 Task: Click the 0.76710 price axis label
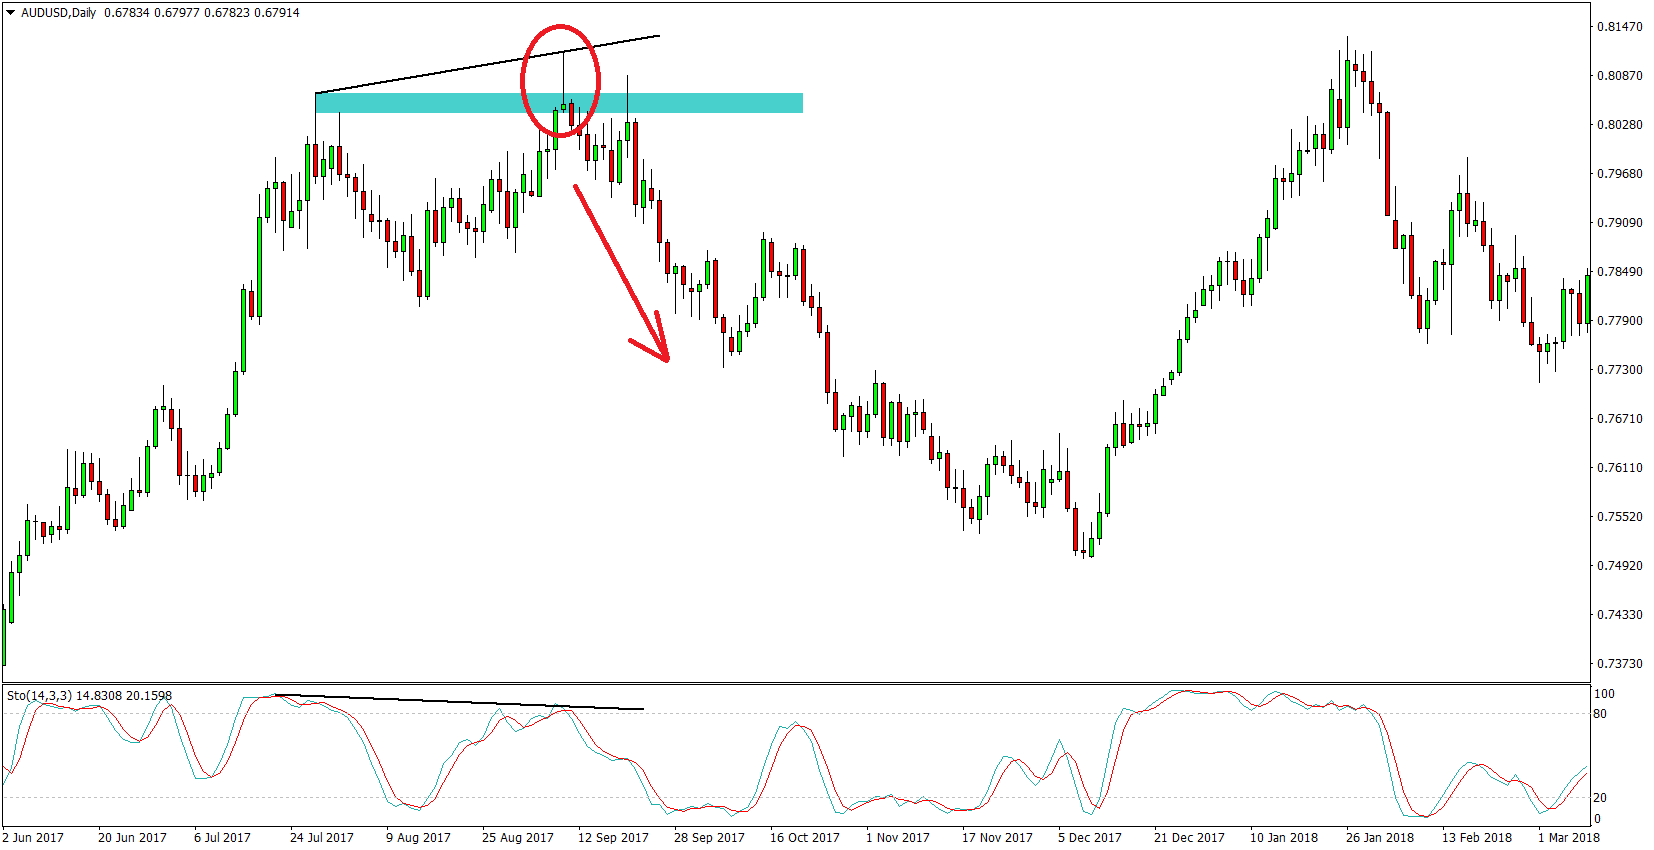pyautogui.click(x=1619, y=419)
